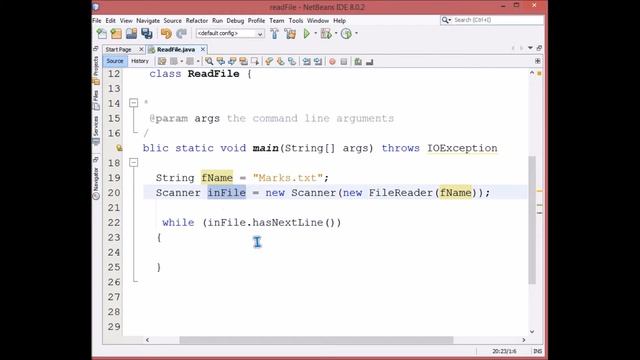This screenshot has width=640, height=360.
Task: Open the Run Project dropdown arrow
Action: tap(315, 33)
